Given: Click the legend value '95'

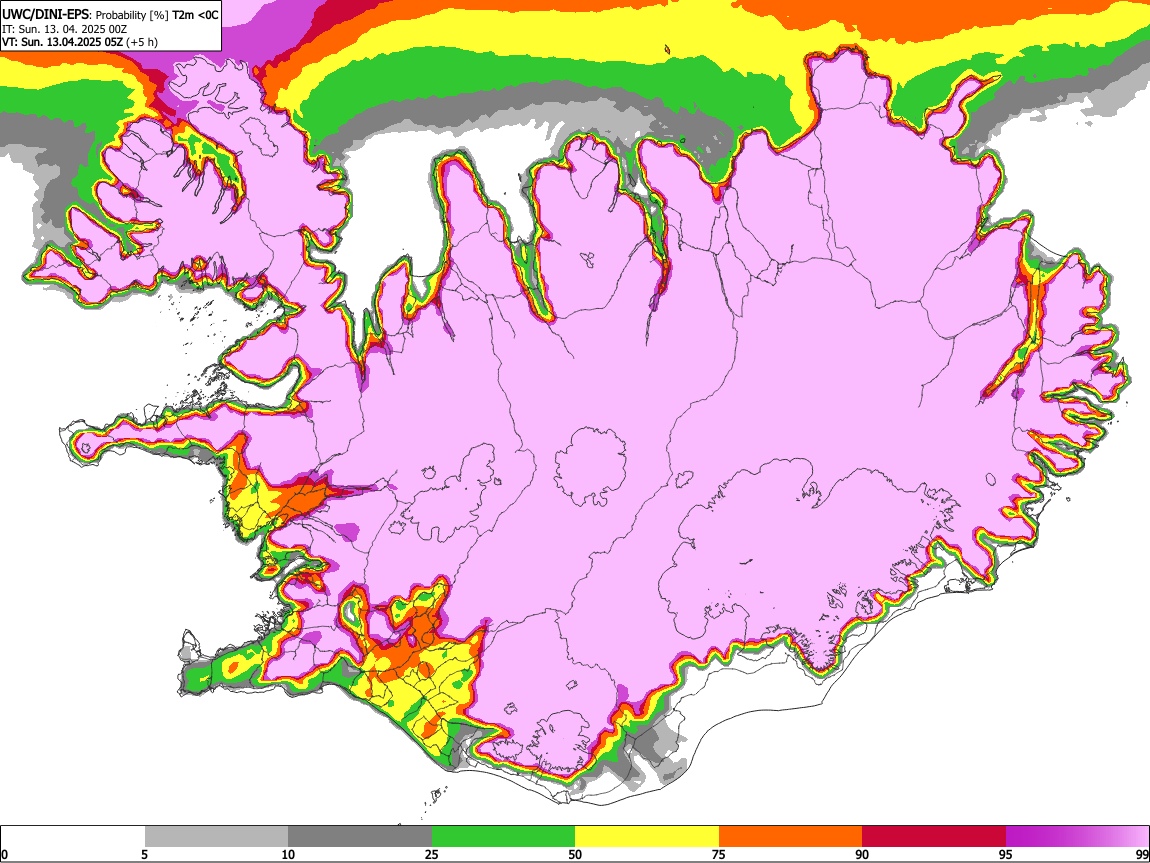Looking at the screenshot, I should [1005, 854].
